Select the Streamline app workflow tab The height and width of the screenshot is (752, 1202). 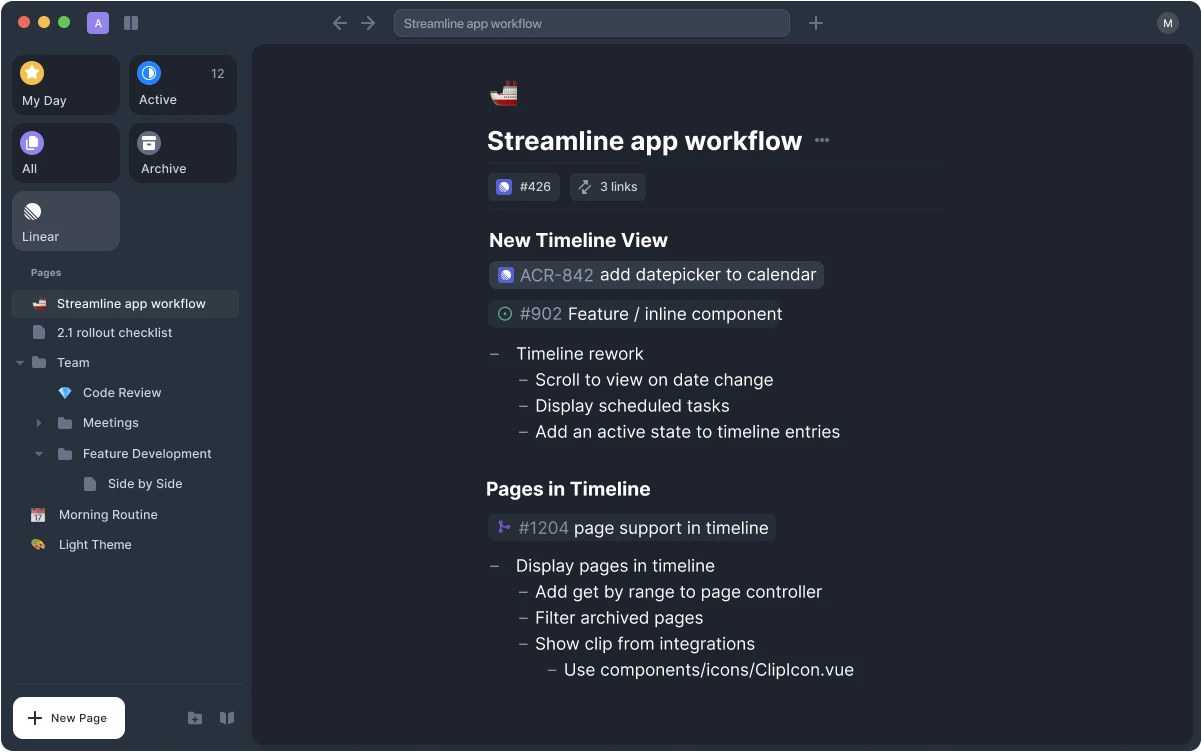point(591,22)
